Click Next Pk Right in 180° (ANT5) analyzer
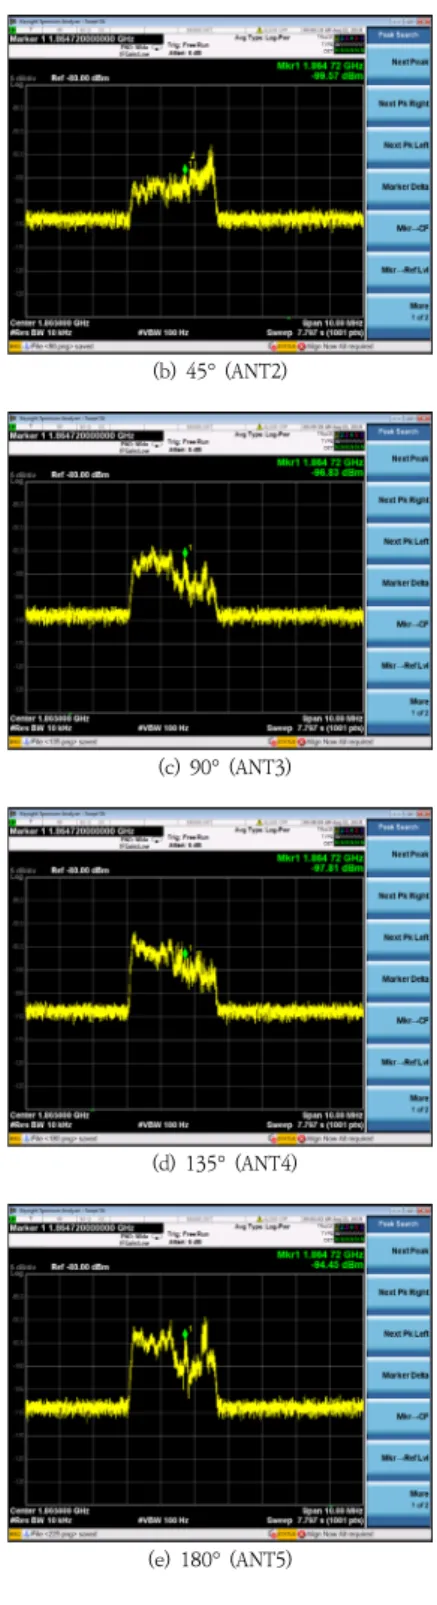This screenshot has width=437, height=1605. click(399, 1291)
